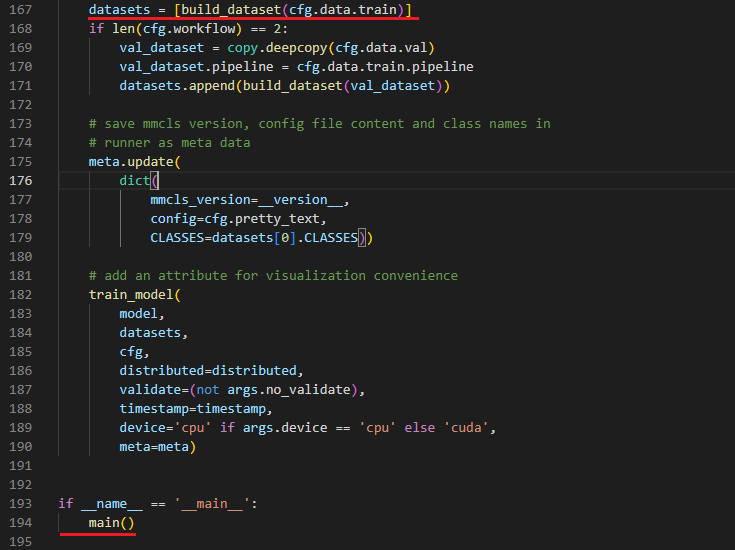Viewport: 735px width, 550px height.
Task: Click the comment '# save mmcls version' line
Action: point(320,124)
